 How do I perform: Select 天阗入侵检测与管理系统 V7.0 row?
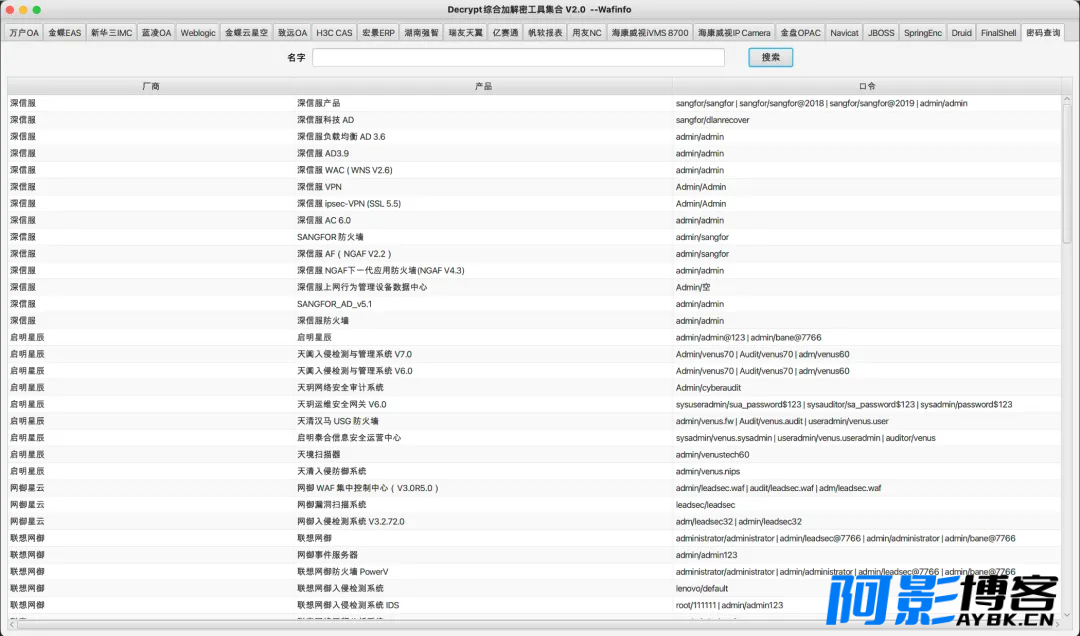pos(534,354)
